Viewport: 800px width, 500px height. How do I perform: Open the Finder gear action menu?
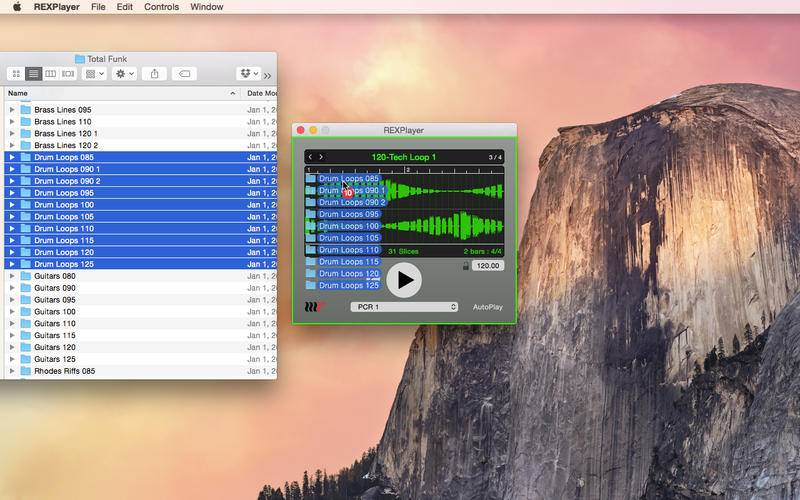coord(124,74)
